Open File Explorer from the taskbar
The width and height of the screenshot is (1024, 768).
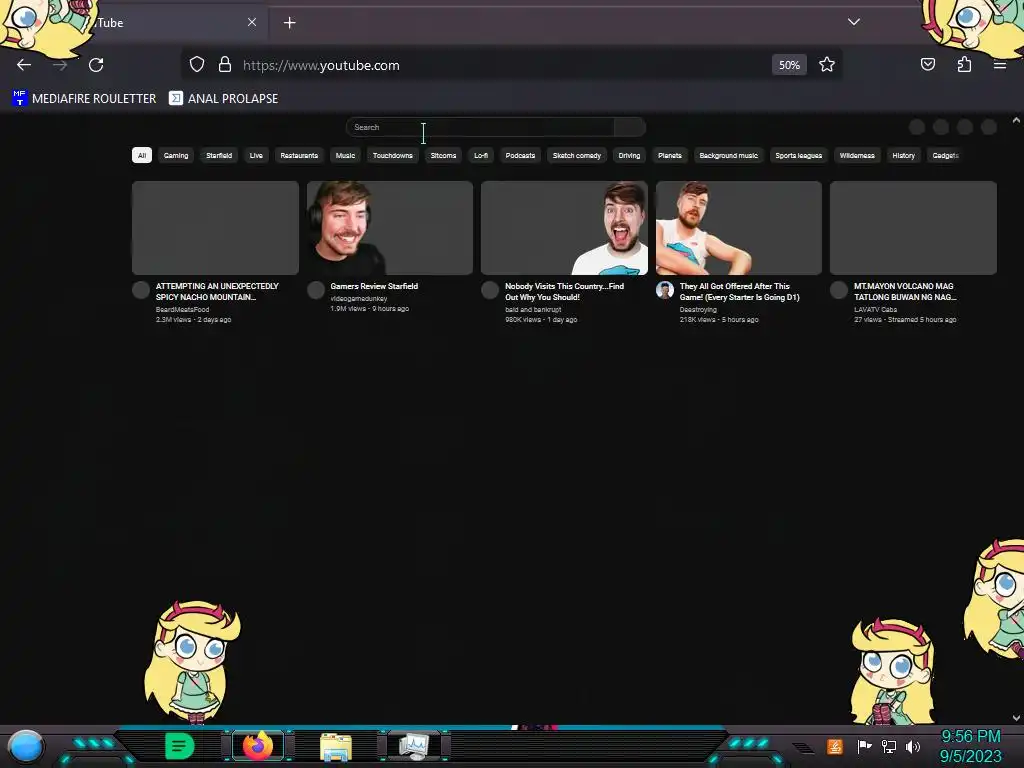click(336, 746)
